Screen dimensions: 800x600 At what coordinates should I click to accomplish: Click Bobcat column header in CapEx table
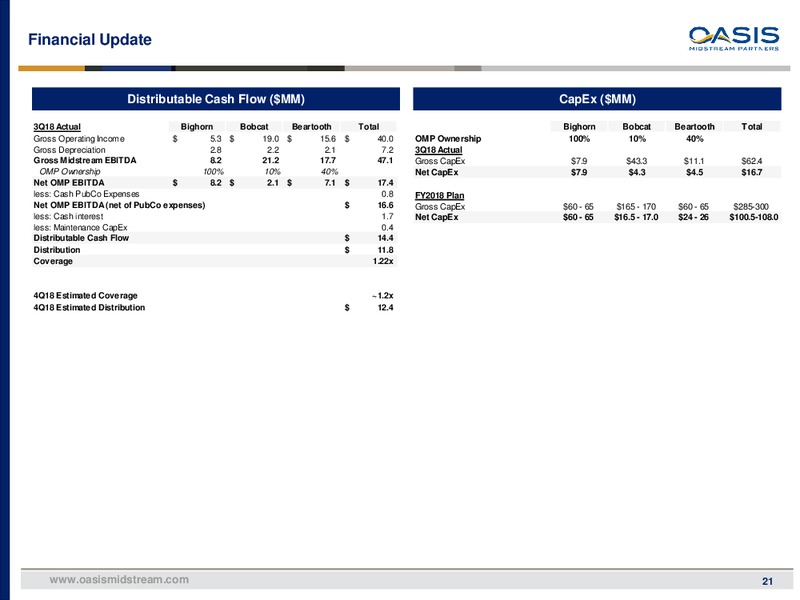(x=636, y=127)
